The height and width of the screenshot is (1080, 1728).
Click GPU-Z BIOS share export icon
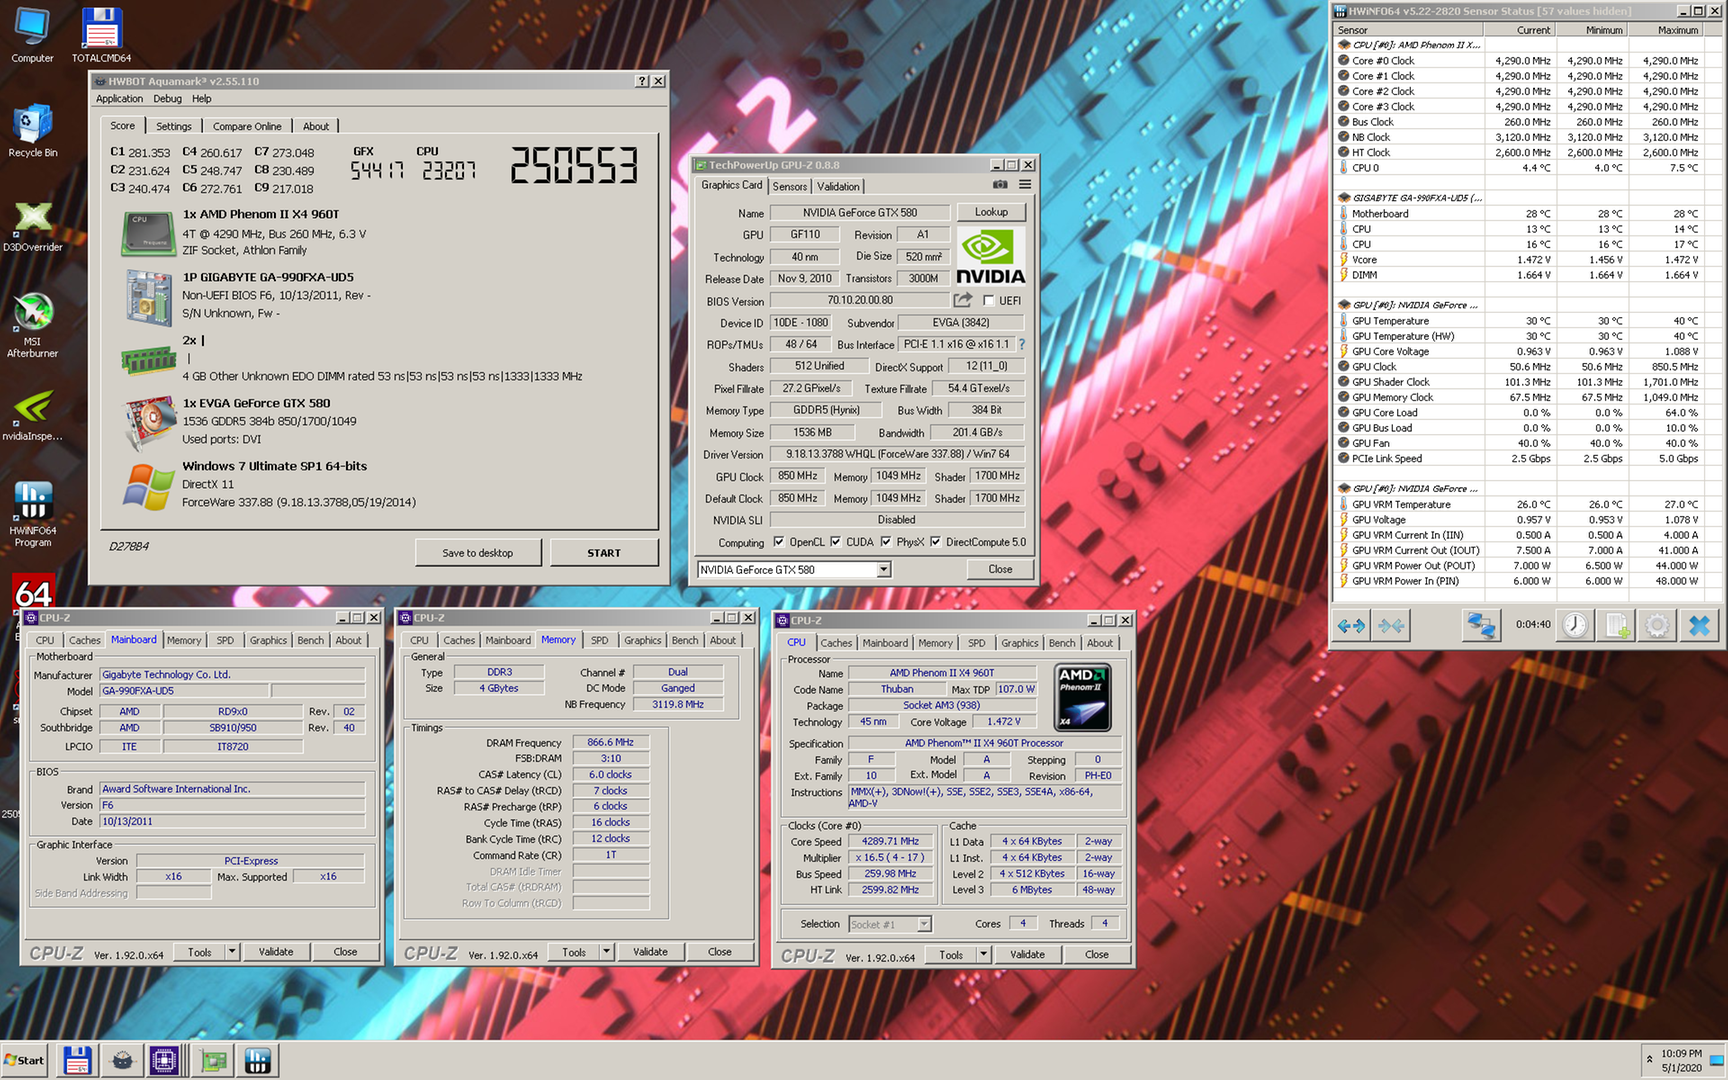[x=962, y=300]
